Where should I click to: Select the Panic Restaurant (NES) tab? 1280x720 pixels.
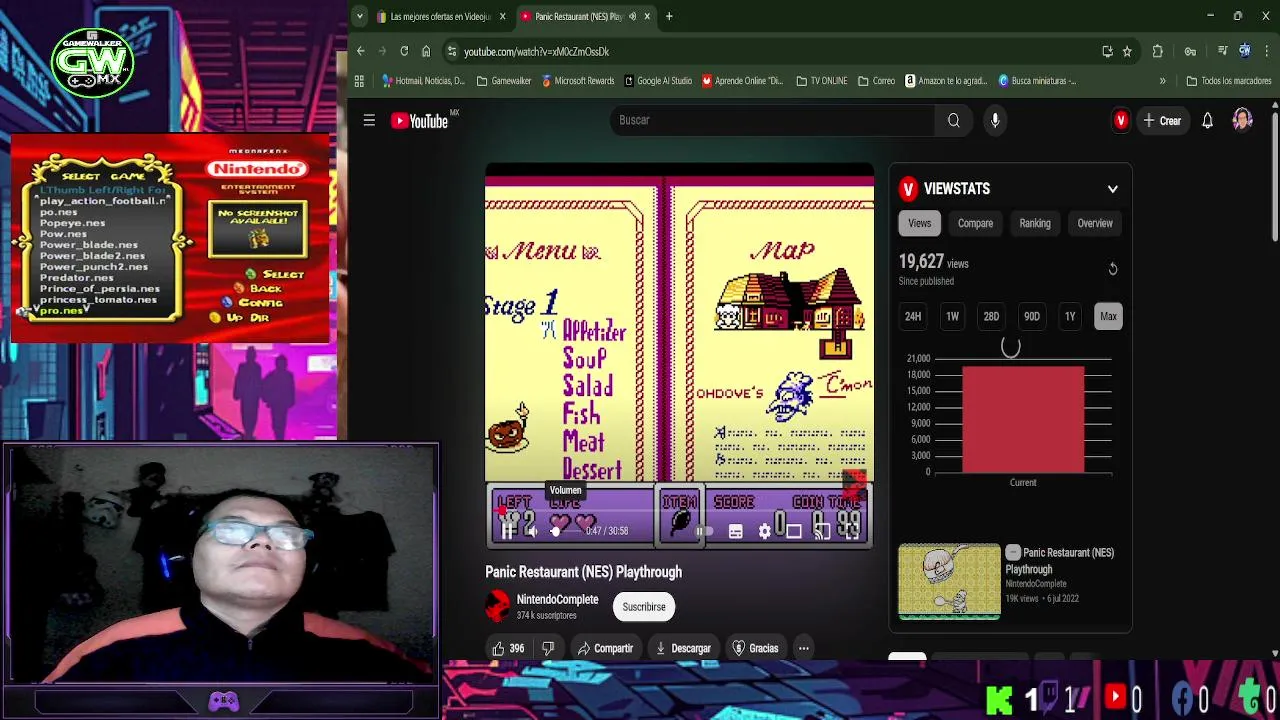(x=586, y=16)
